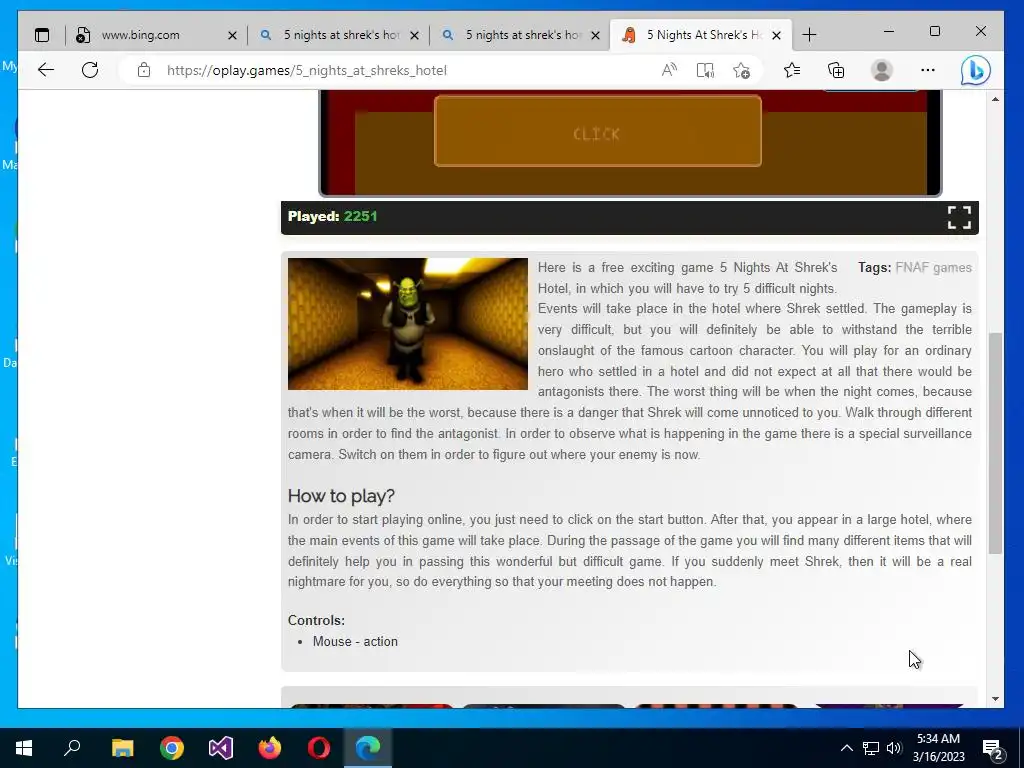Viewport: 1024px width, 768px height.
Task: Click the 'Played: 2251' counter
Action: tap(332, 216)
